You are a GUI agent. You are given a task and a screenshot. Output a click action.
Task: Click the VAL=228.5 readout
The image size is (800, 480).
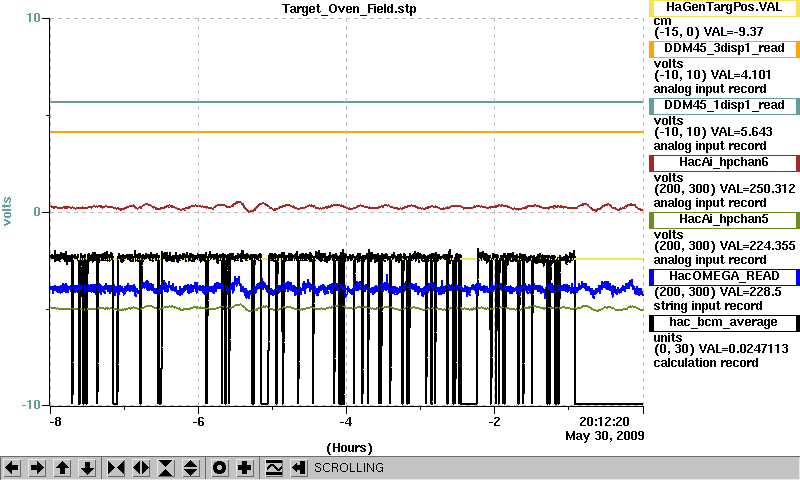[750, 292]
